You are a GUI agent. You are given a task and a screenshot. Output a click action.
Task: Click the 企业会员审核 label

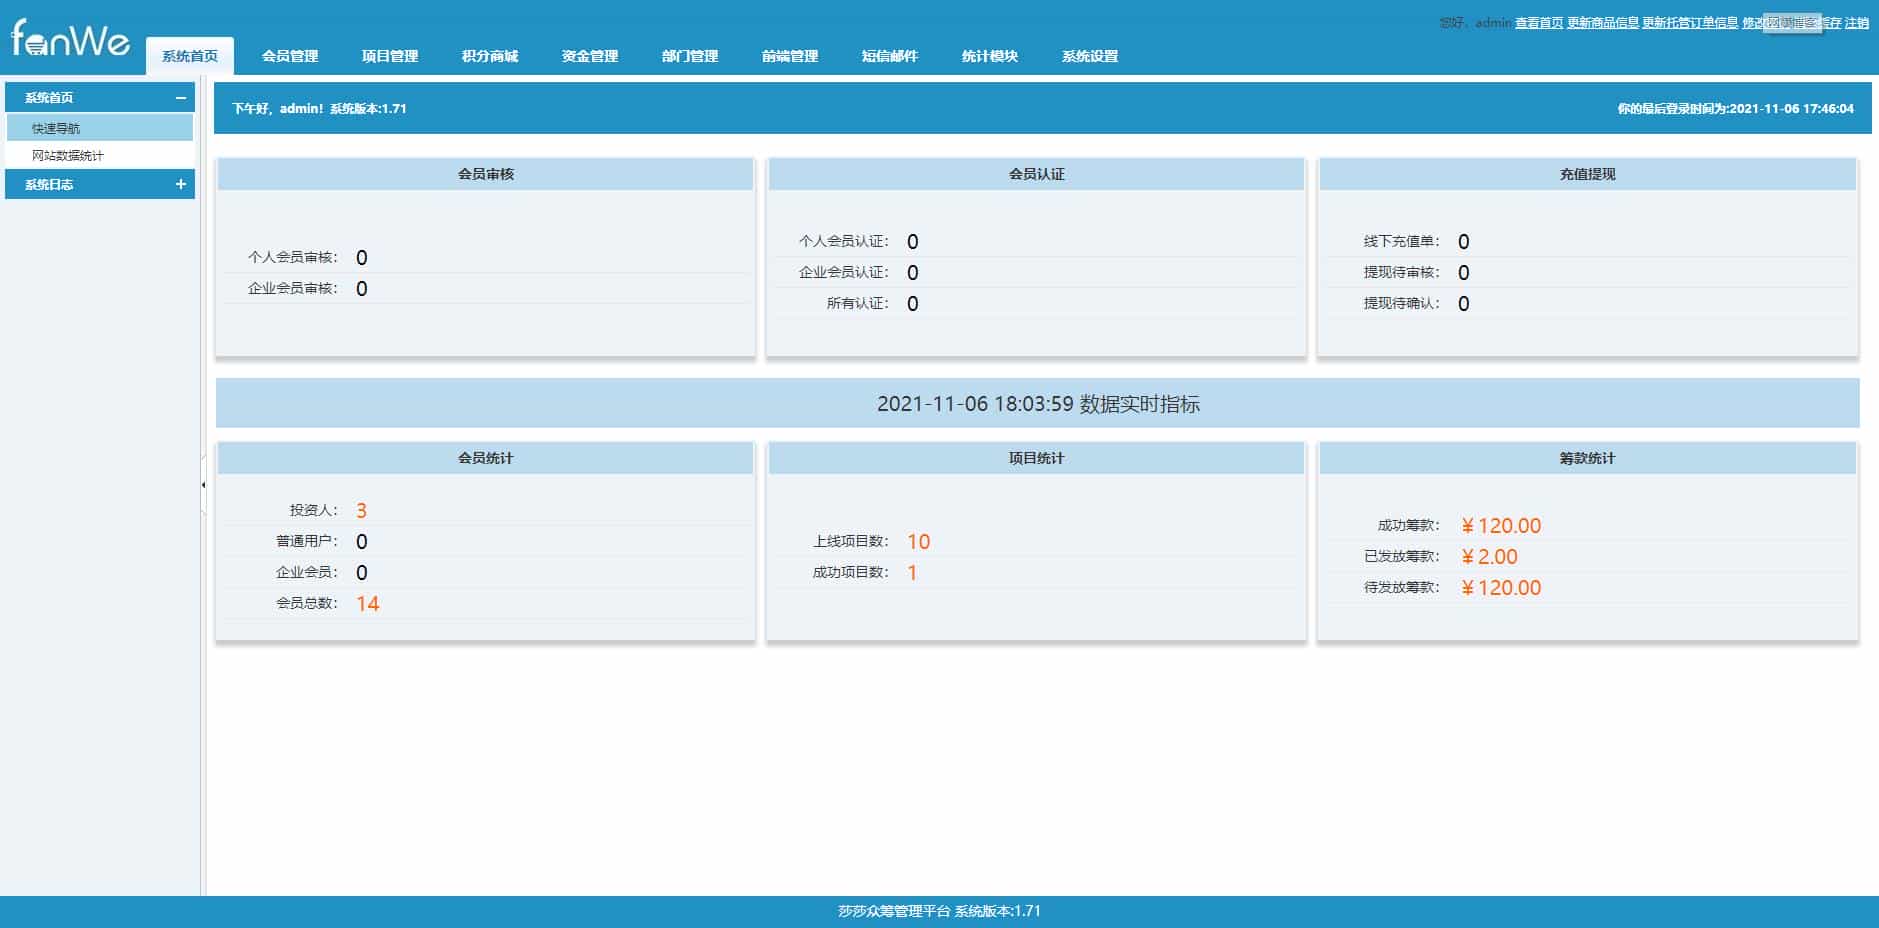pyautogui.click(x=293, y=289)
